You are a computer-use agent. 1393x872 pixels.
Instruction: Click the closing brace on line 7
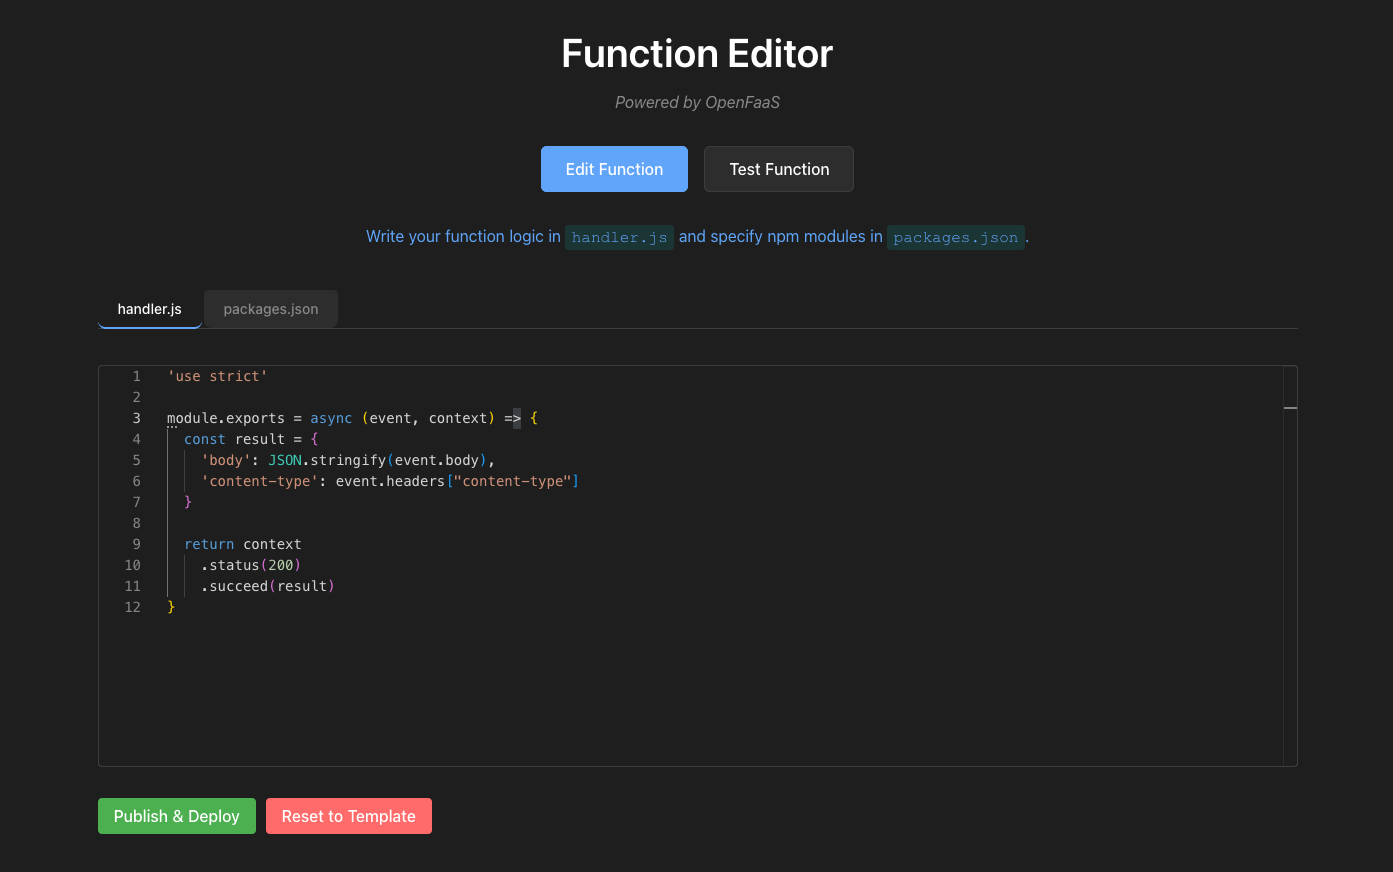[x=188, y=502]
